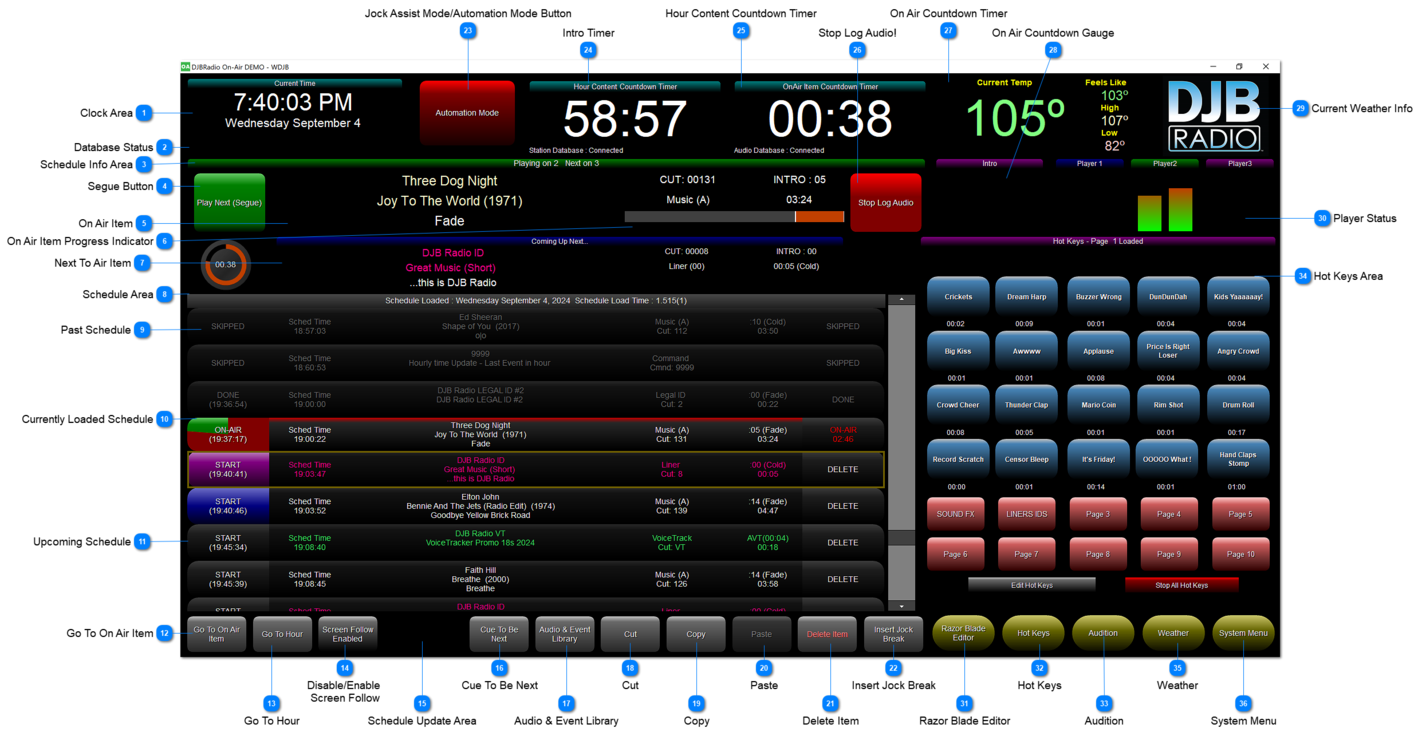Image resolution: width=1422 pixels, height=736 pixels.
Task: Open hot keys Page 3
Action: (1098, 514)
